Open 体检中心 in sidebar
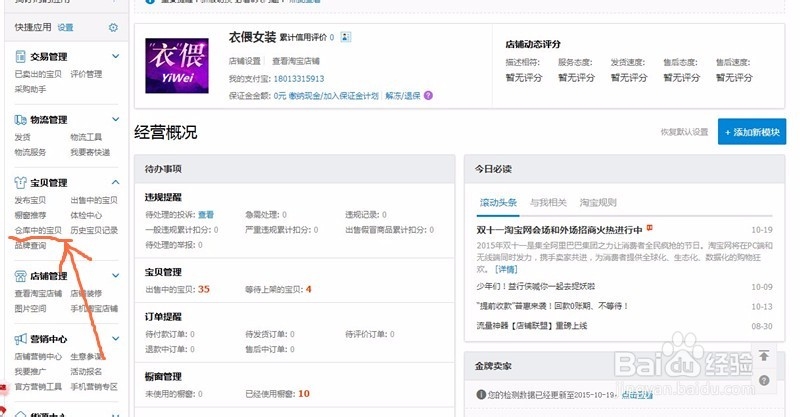This screenshot has width=800, height=417. coord(86,215)
